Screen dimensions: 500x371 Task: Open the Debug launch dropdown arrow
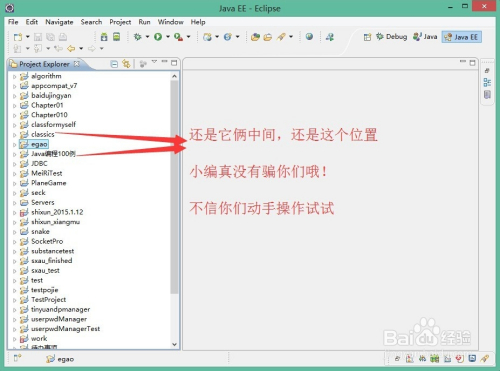pos(147,37)
